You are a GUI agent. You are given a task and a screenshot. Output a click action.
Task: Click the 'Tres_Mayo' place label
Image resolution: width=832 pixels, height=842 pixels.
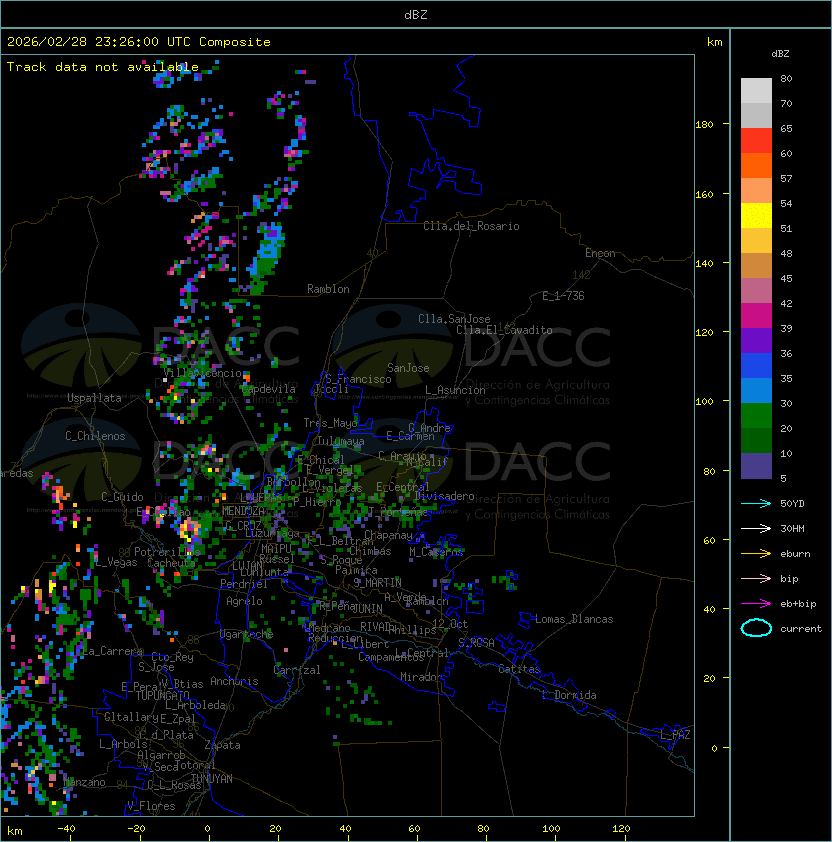pyautogui.click(x=330, y=423)
